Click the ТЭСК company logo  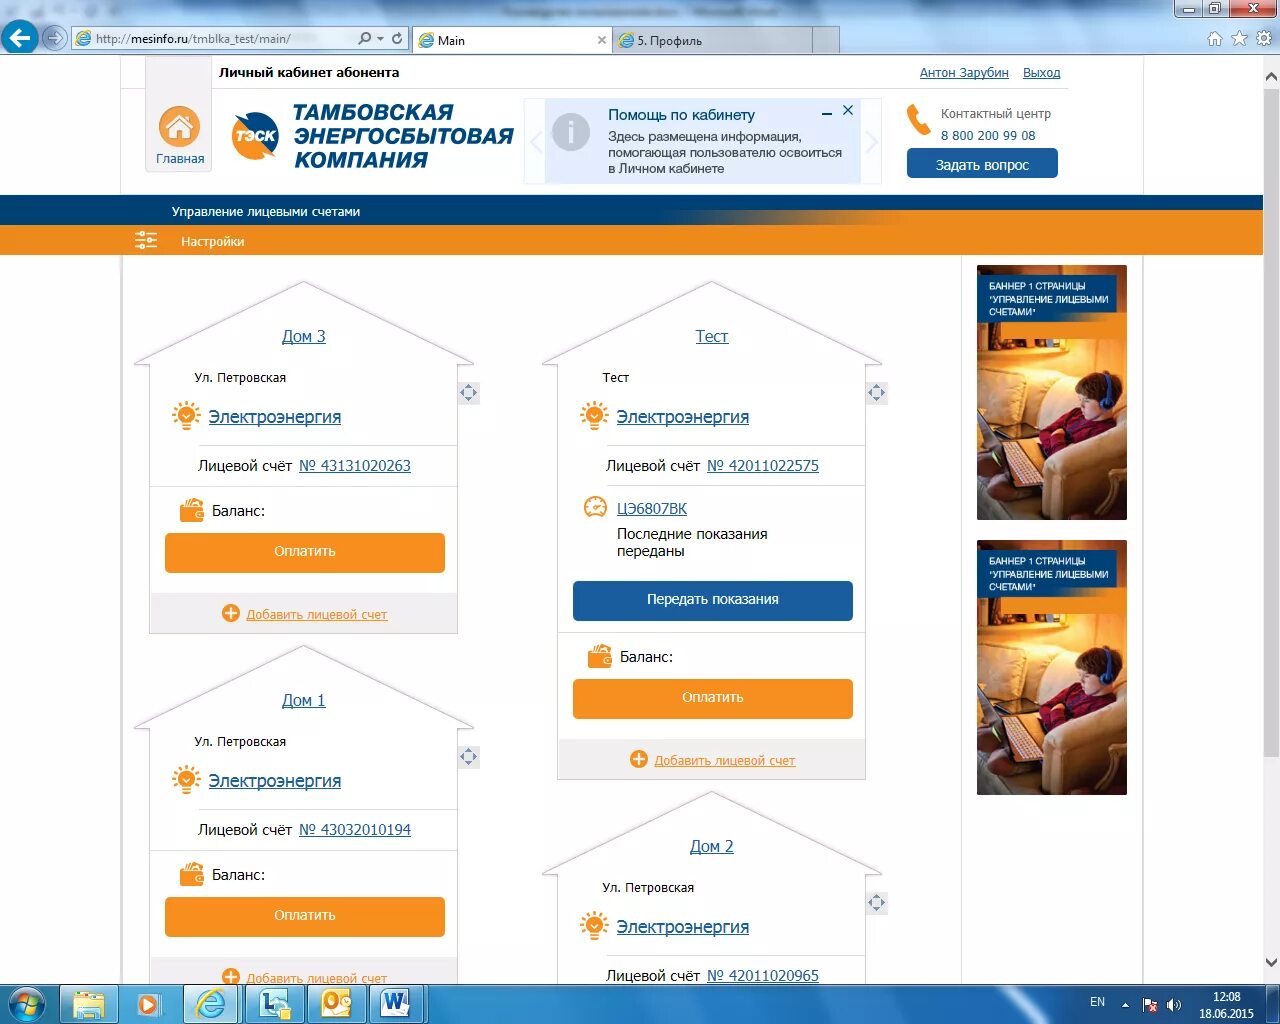click(255, 136)
